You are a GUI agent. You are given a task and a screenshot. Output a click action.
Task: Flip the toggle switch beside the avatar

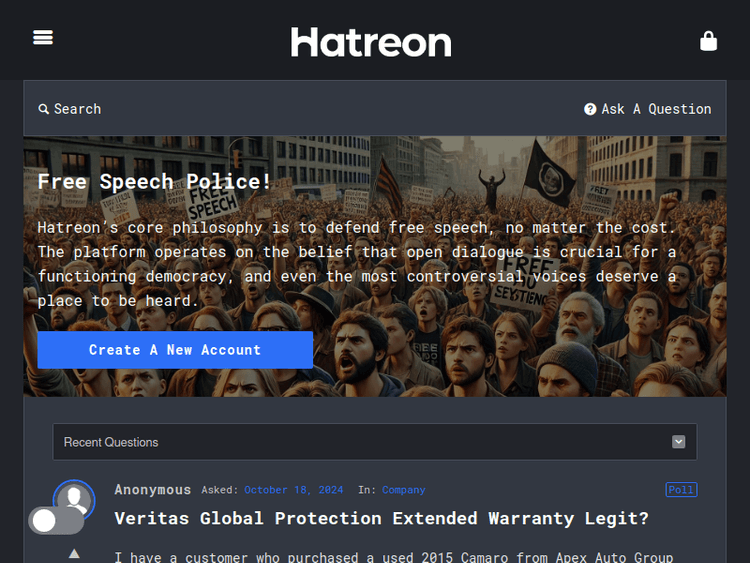point(56,520)
